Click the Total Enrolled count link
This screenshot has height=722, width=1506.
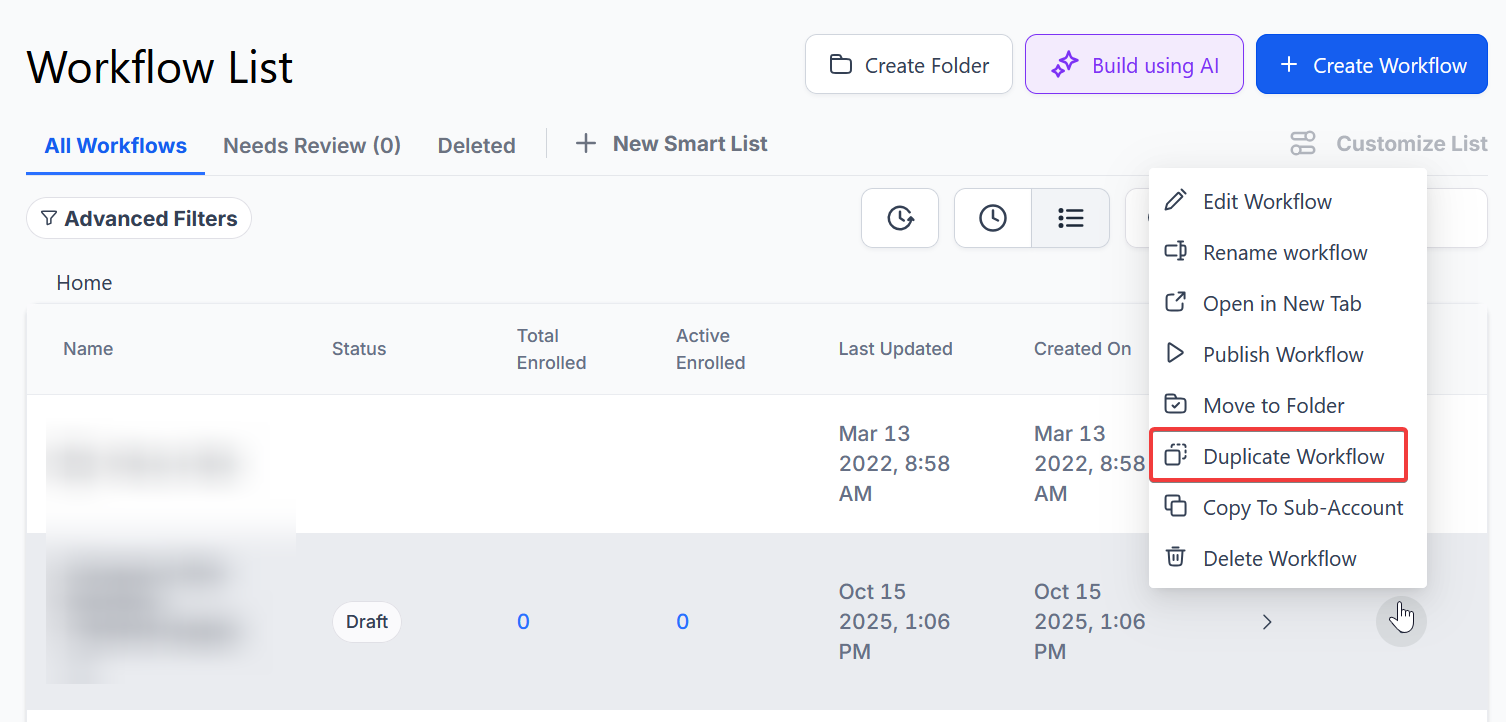click(523, 622)
